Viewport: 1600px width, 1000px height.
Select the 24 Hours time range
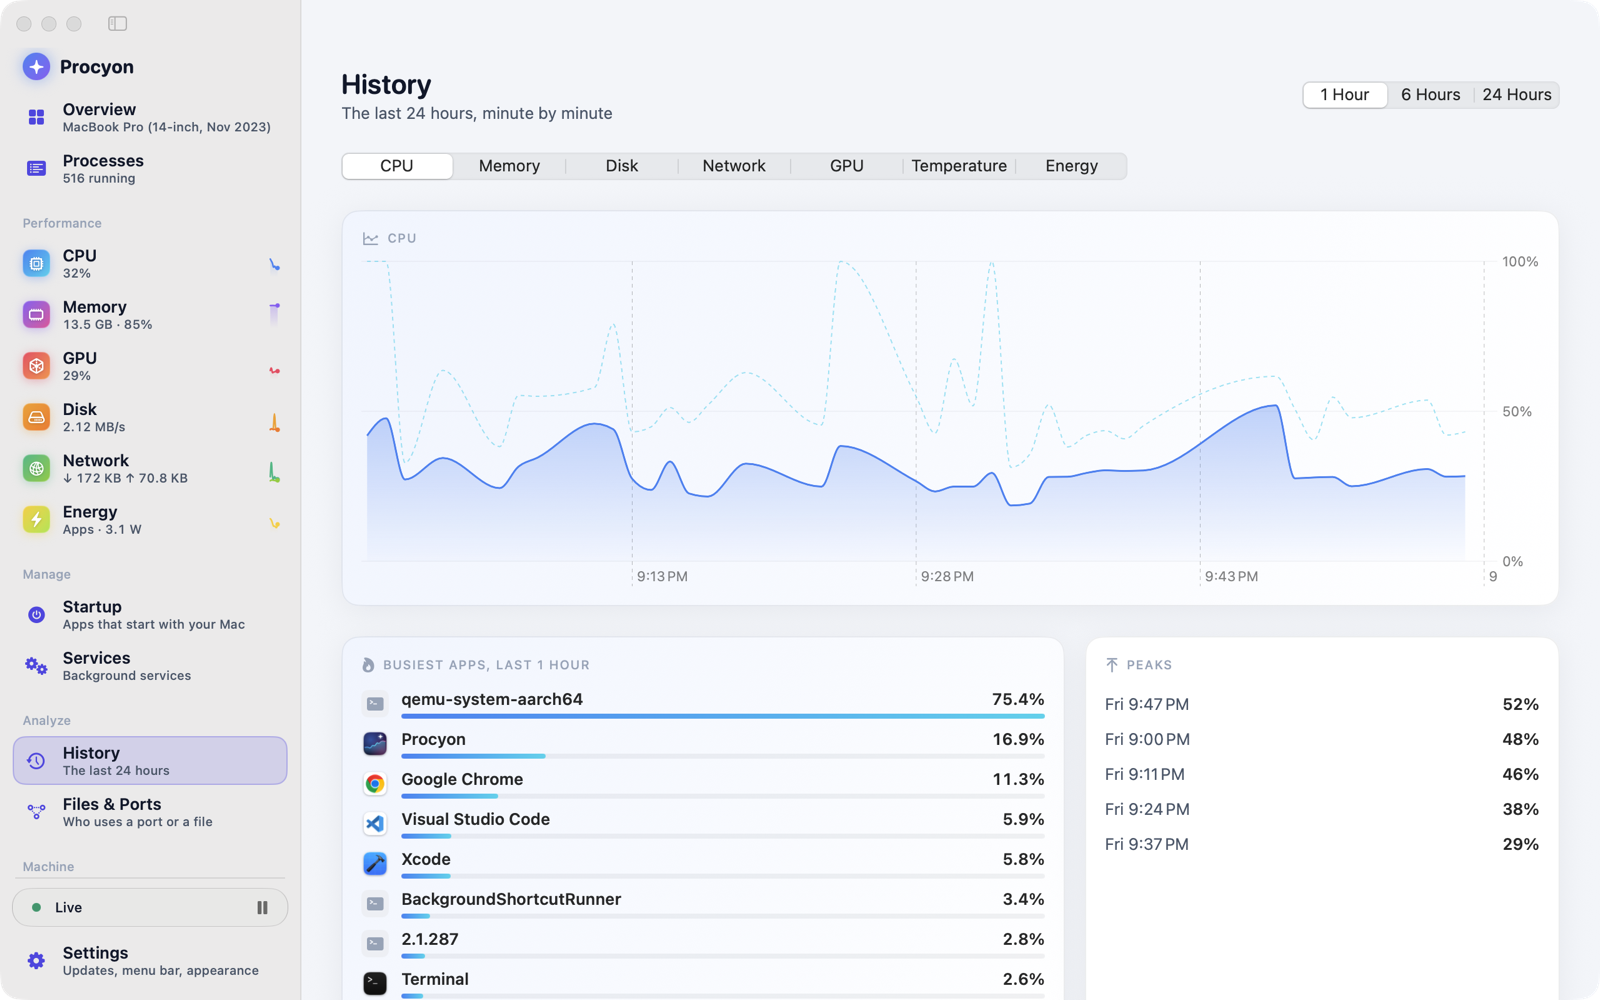(1517, 95)
